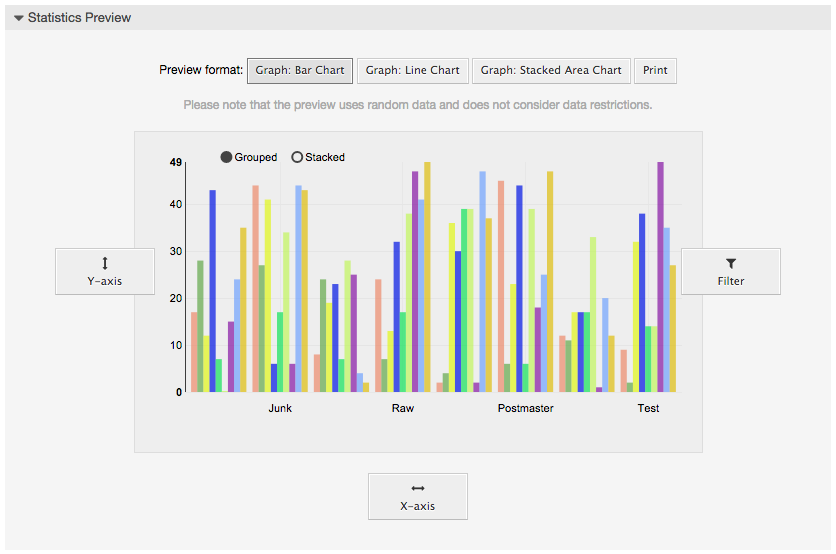Click the random data preview note
Image resolution: width=836 pixels, height=554 pixels.
(418, 105)
